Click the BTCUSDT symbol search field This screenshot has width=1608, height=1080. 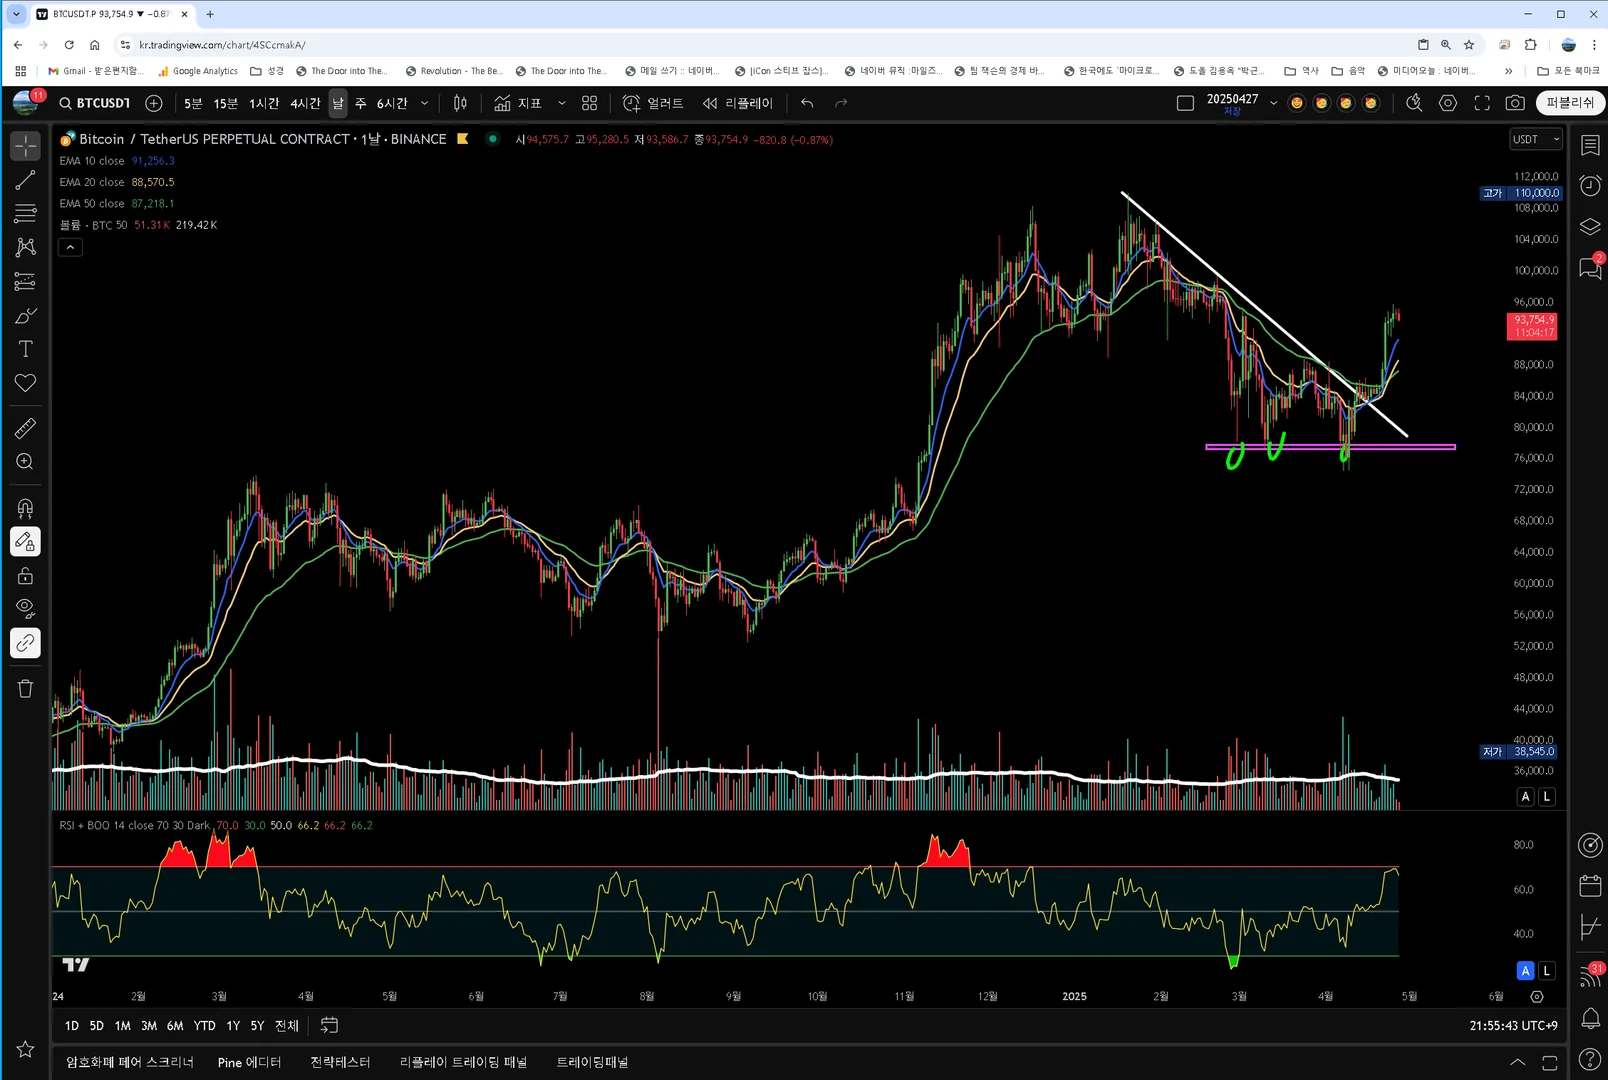[x=95, y=103]
